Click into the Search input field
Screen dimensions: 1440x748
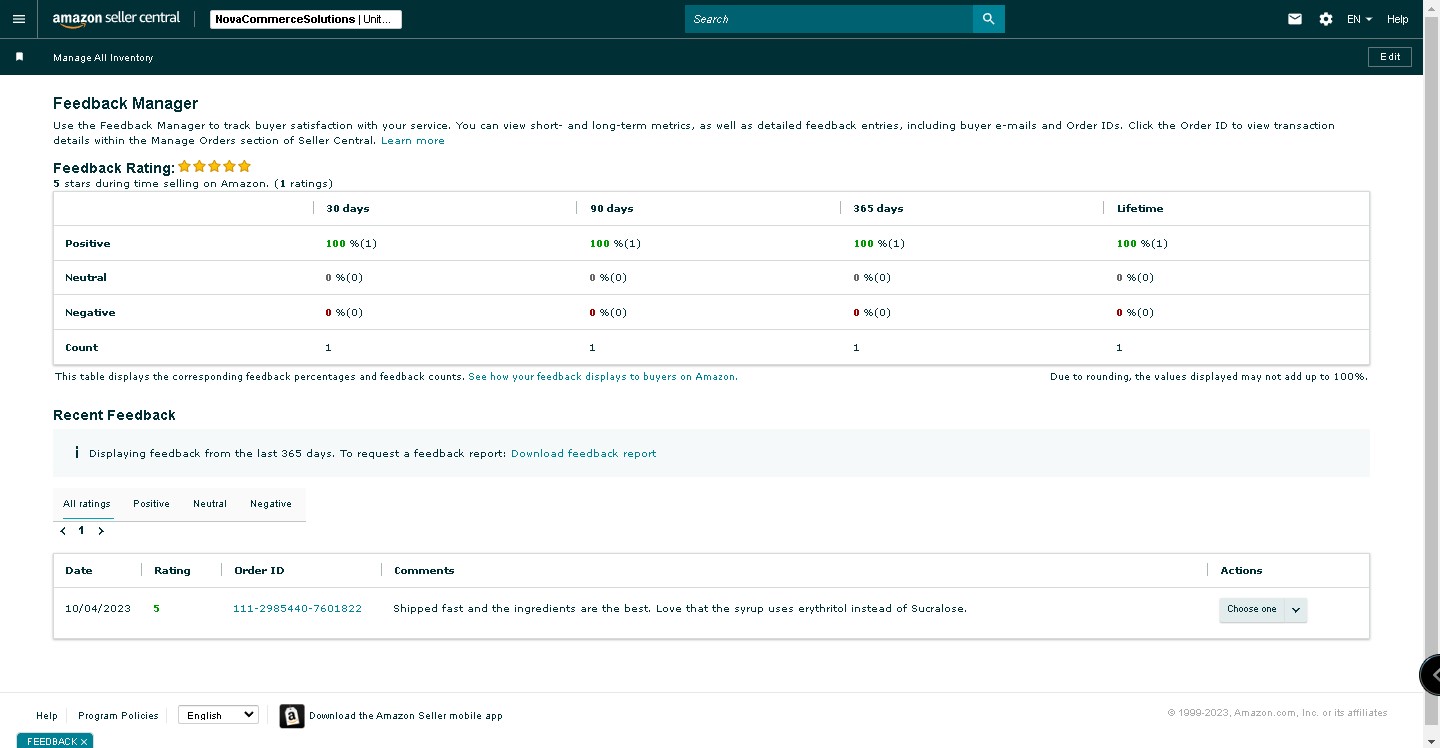[829, 19]
